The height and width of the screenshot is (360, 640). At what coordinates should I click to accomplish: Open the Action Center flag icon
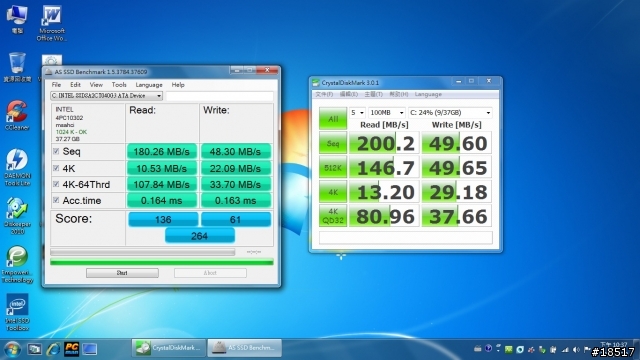(x=587, y=350)
